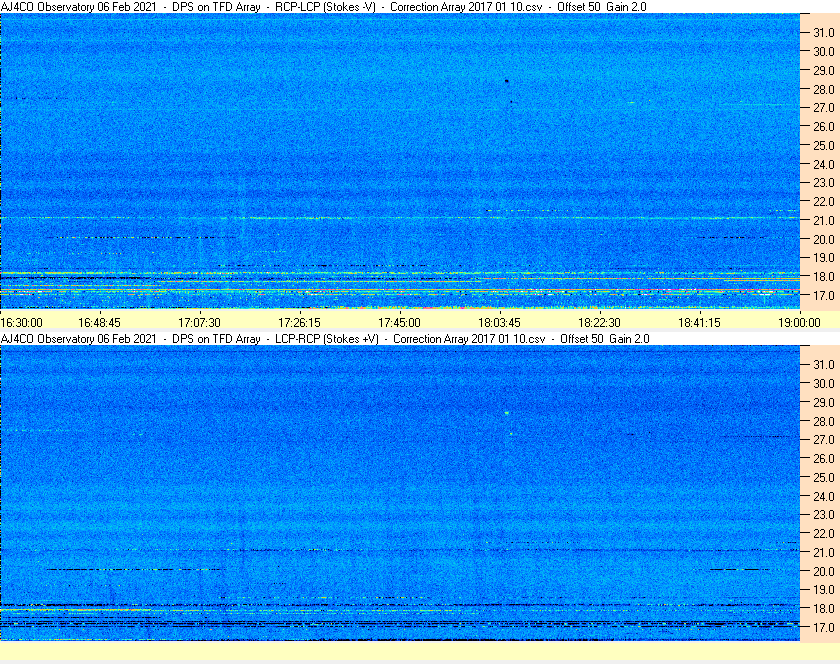The image size is (840, 664).
Task: Click the 17:07:30 time label
Action: tap(199, 323)
